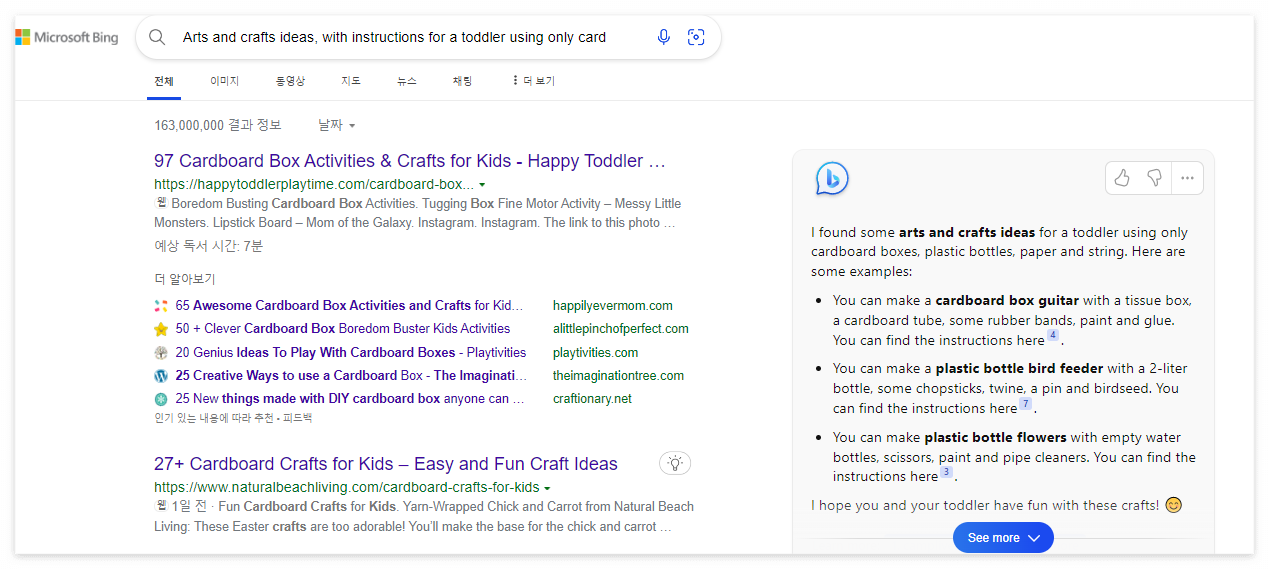Click the happilyevermom.com domain text
1269x569 pixels.
coord(613,306)
